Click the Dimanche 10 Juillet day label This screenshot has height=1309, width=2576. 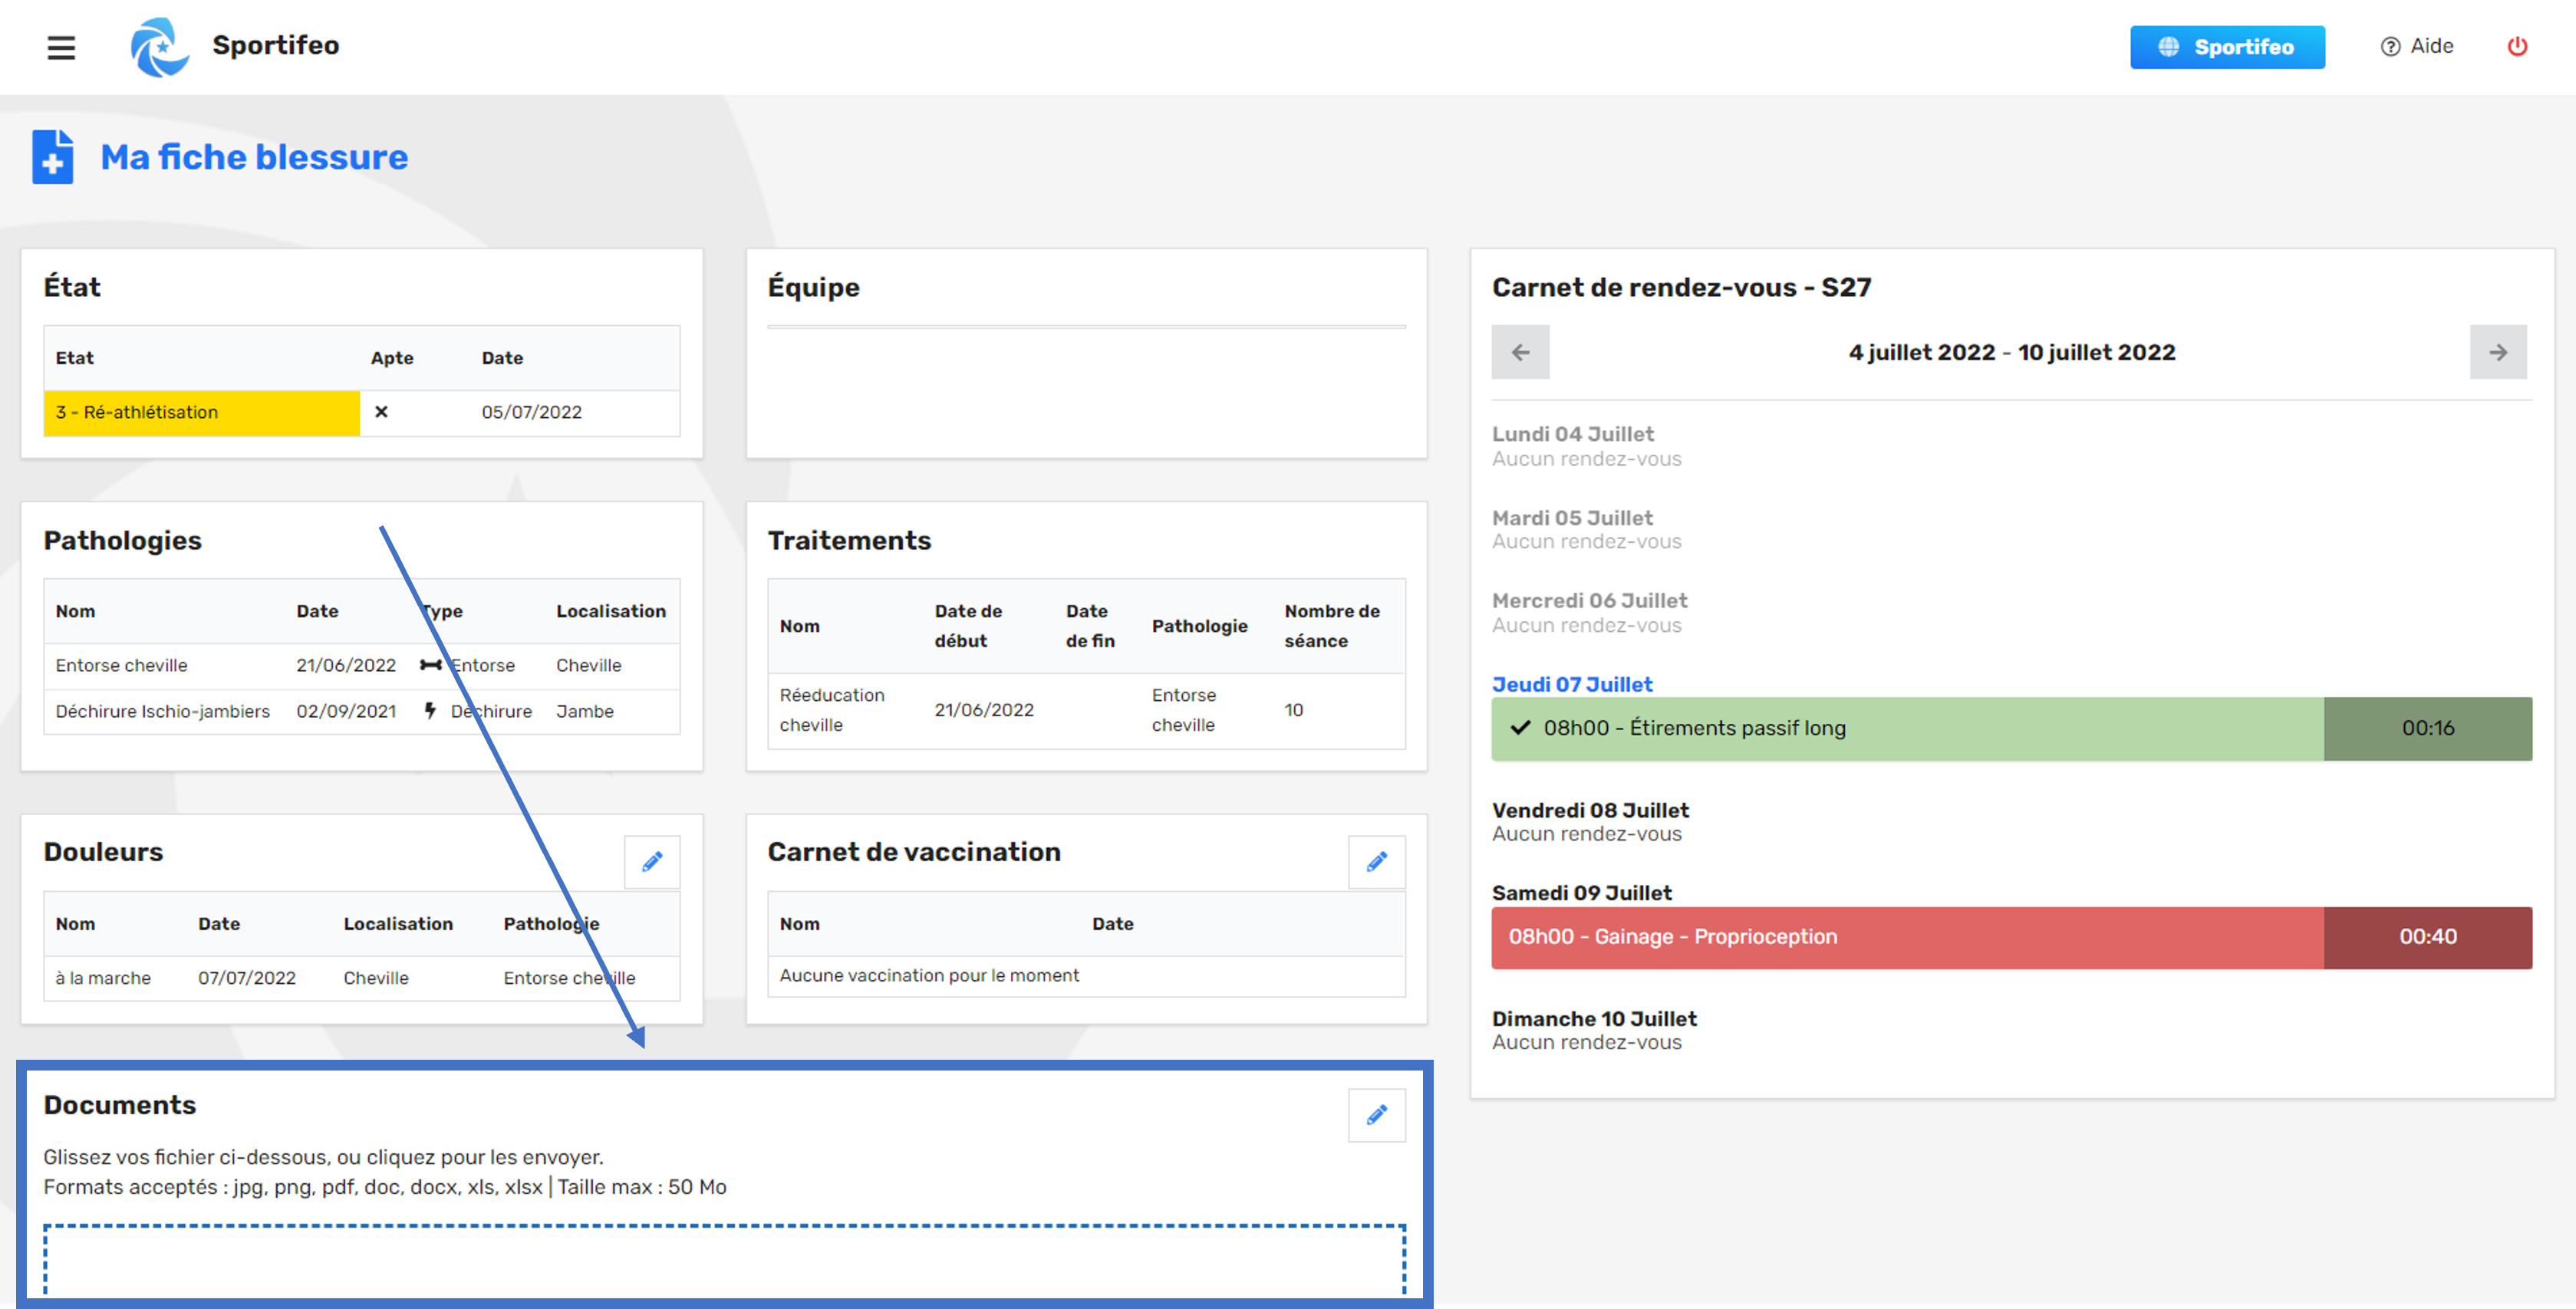click(x=1594, y=1019)
